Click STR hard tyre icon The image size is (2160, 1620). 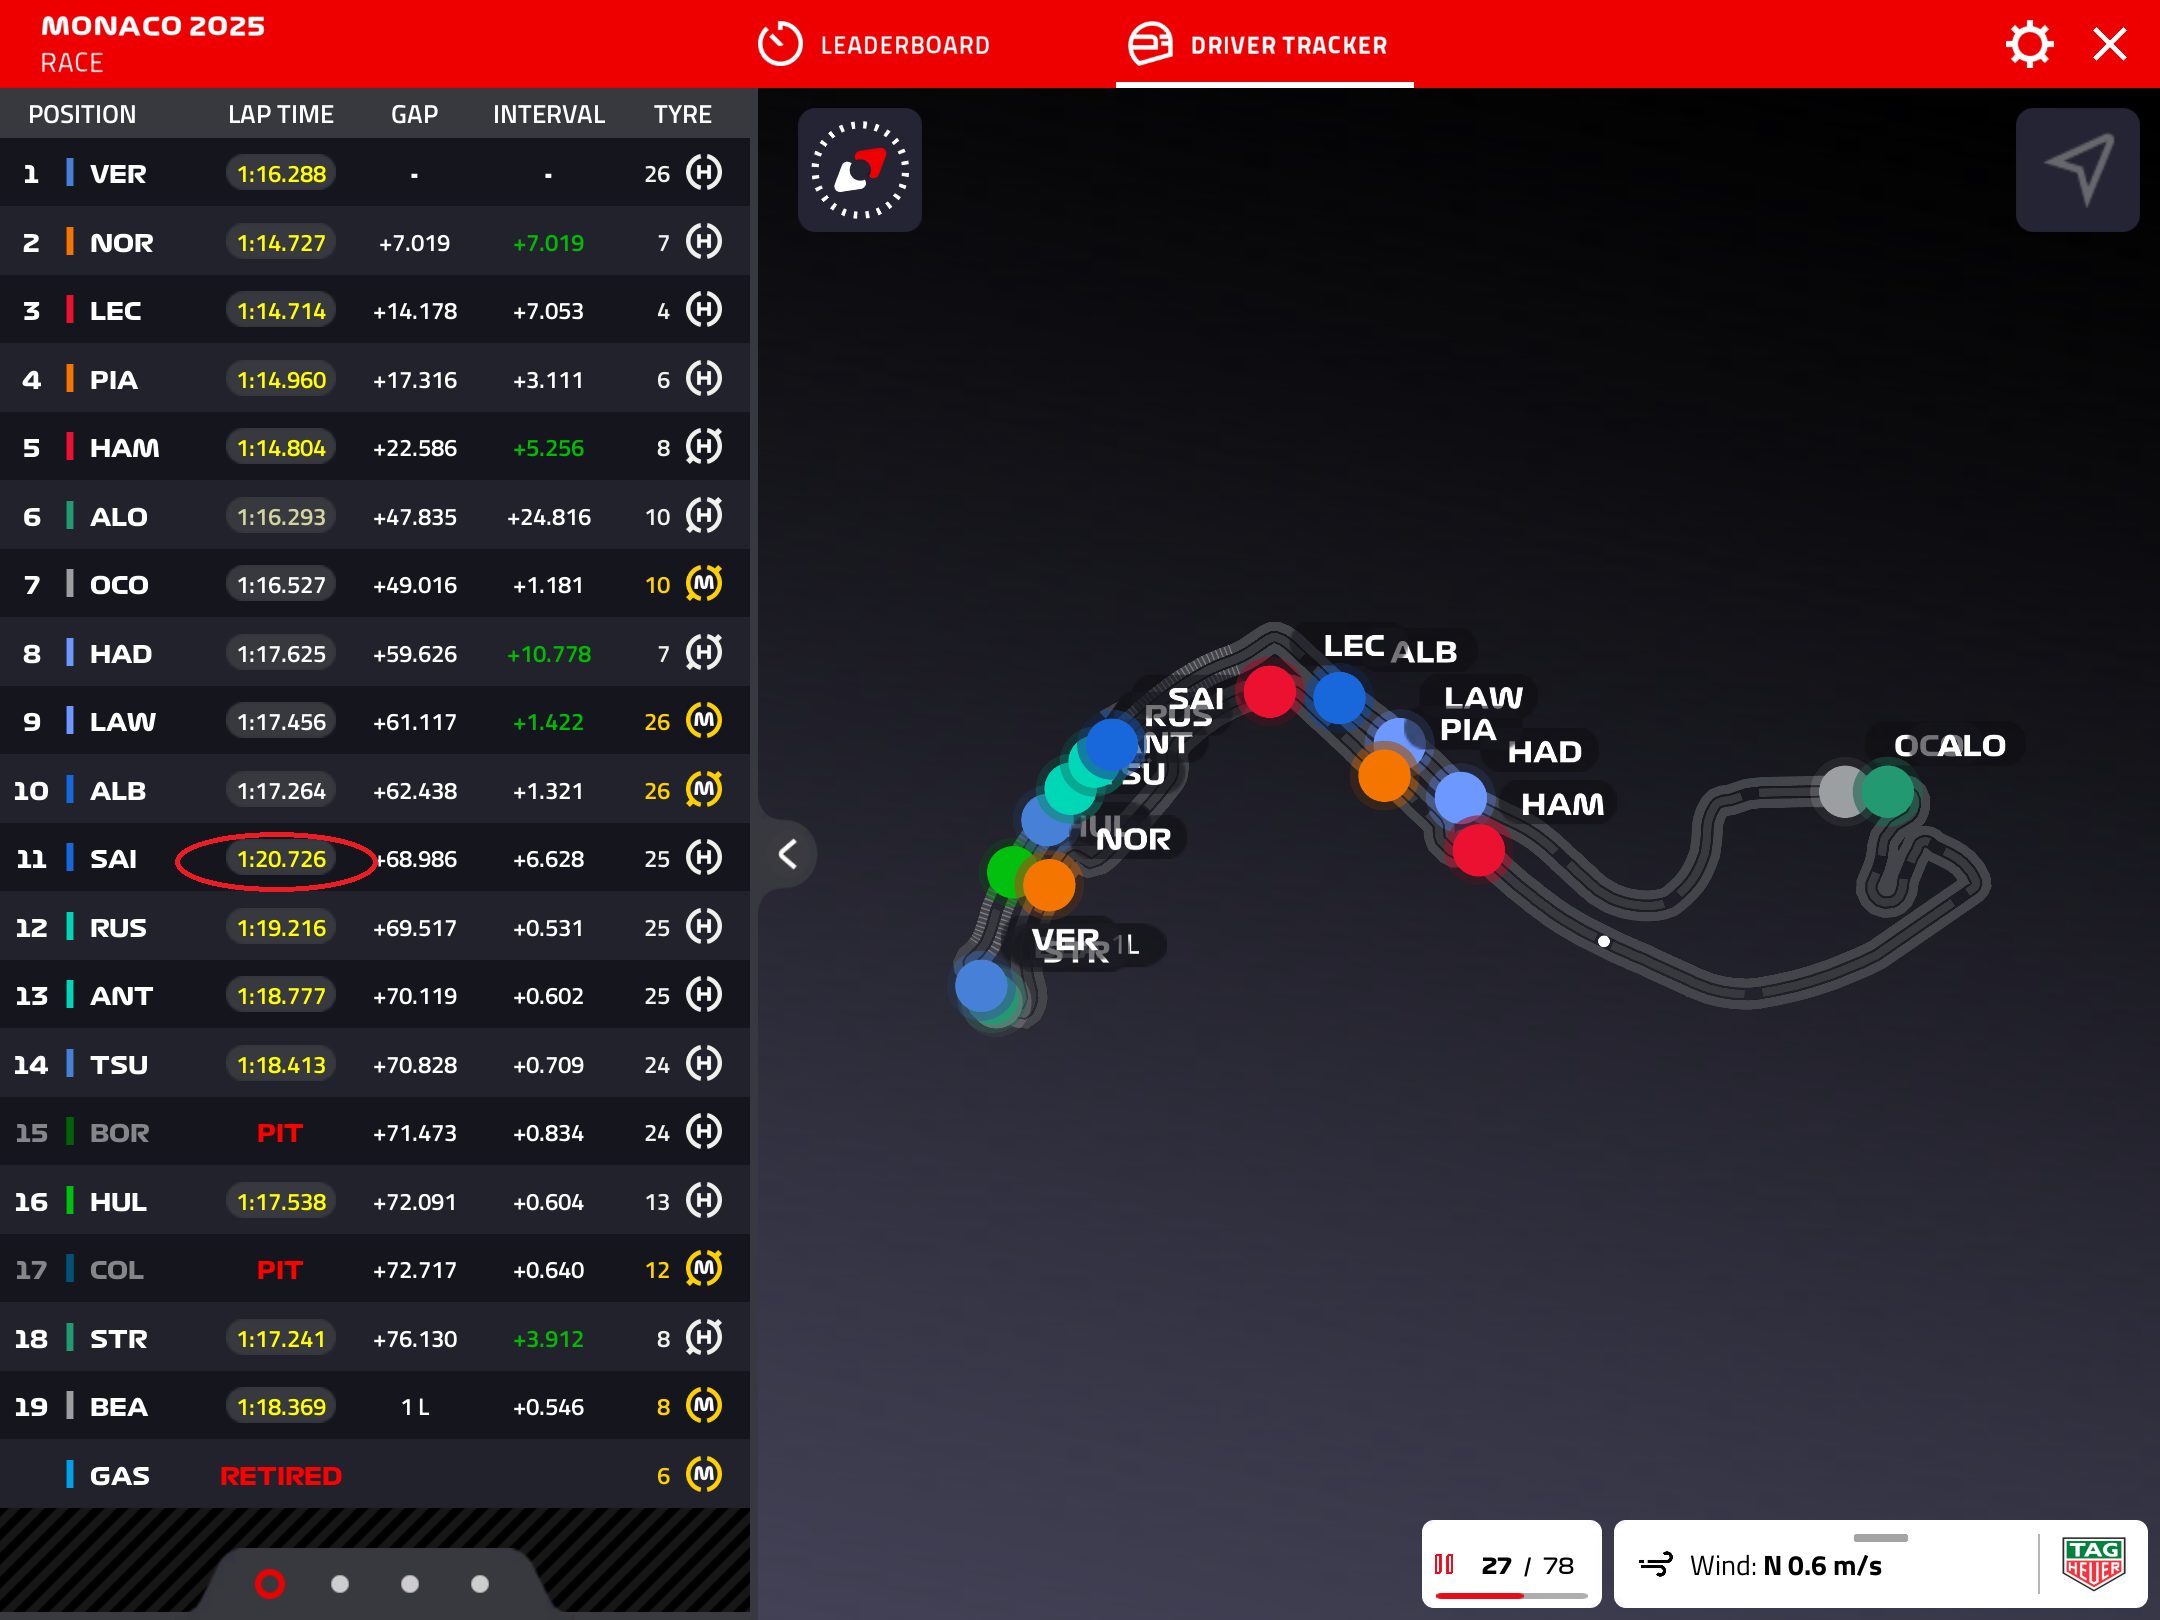(704, 1338)
